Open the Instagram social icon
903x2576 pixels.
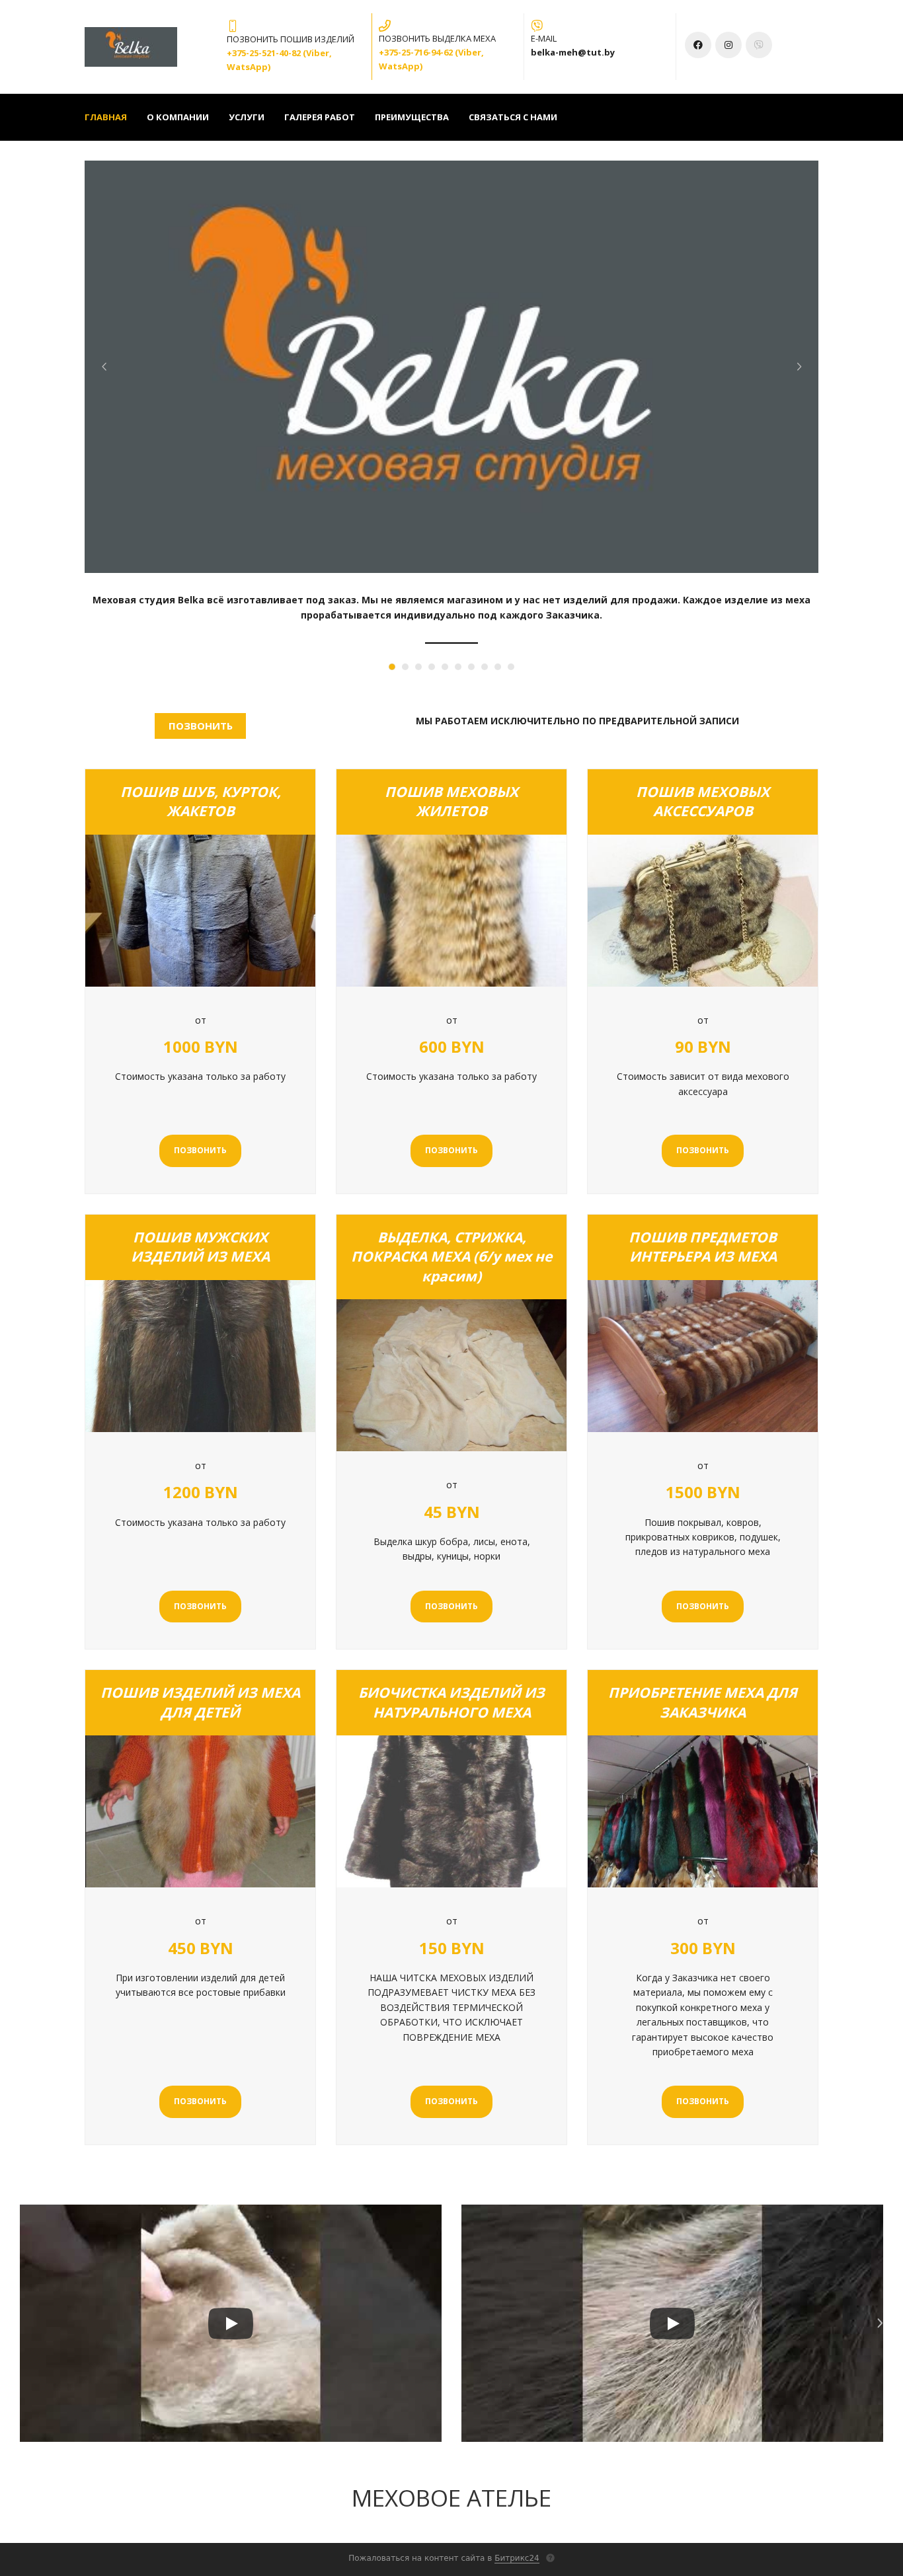[728, 45]
